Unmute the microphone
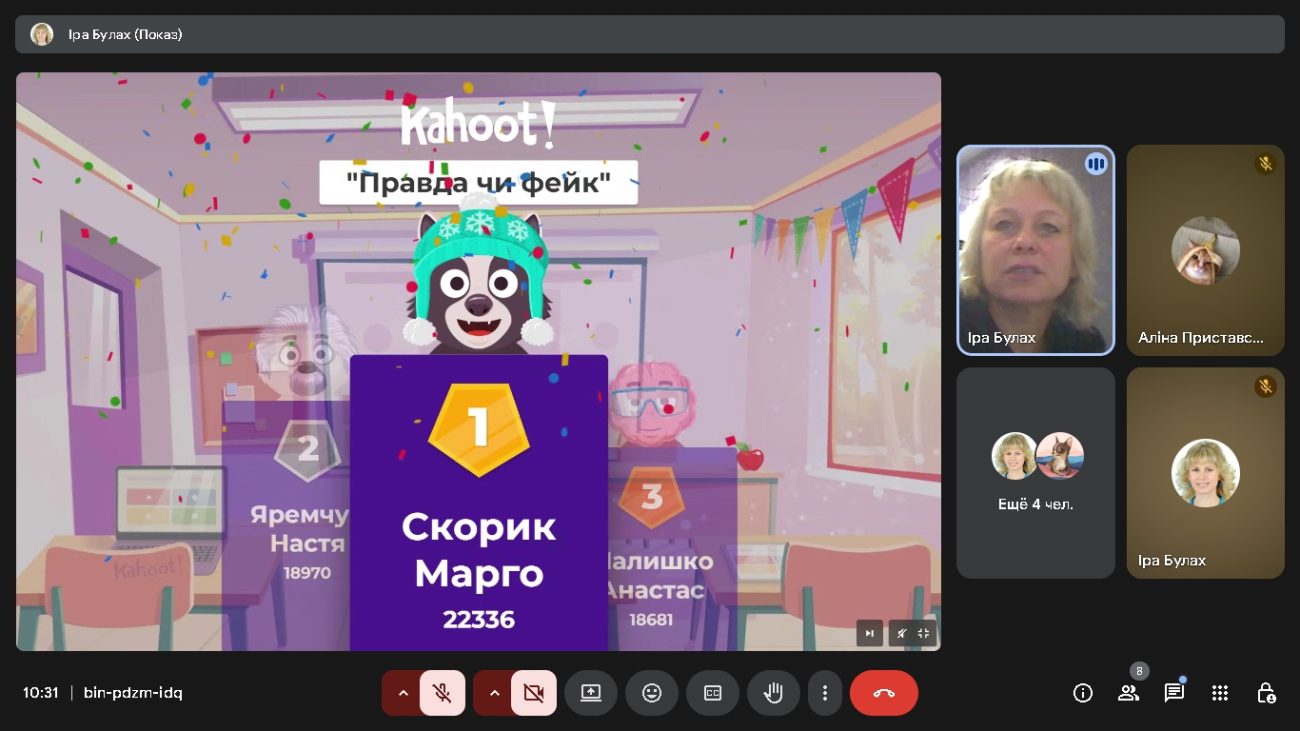Viewport: 1300px width, 731px height. 442,693
